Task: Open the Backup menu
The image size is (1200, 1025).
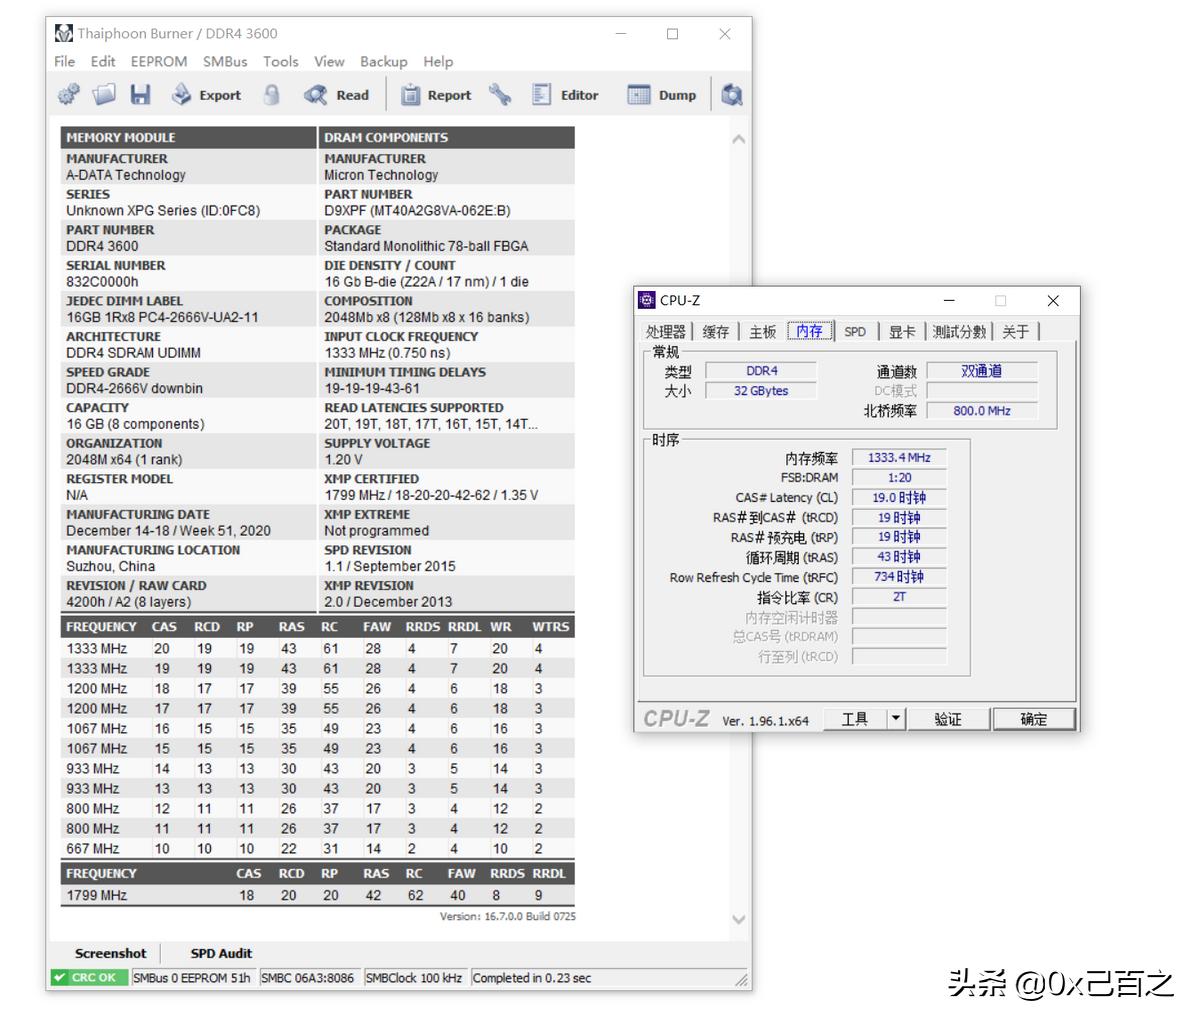Action: (384, 61)
